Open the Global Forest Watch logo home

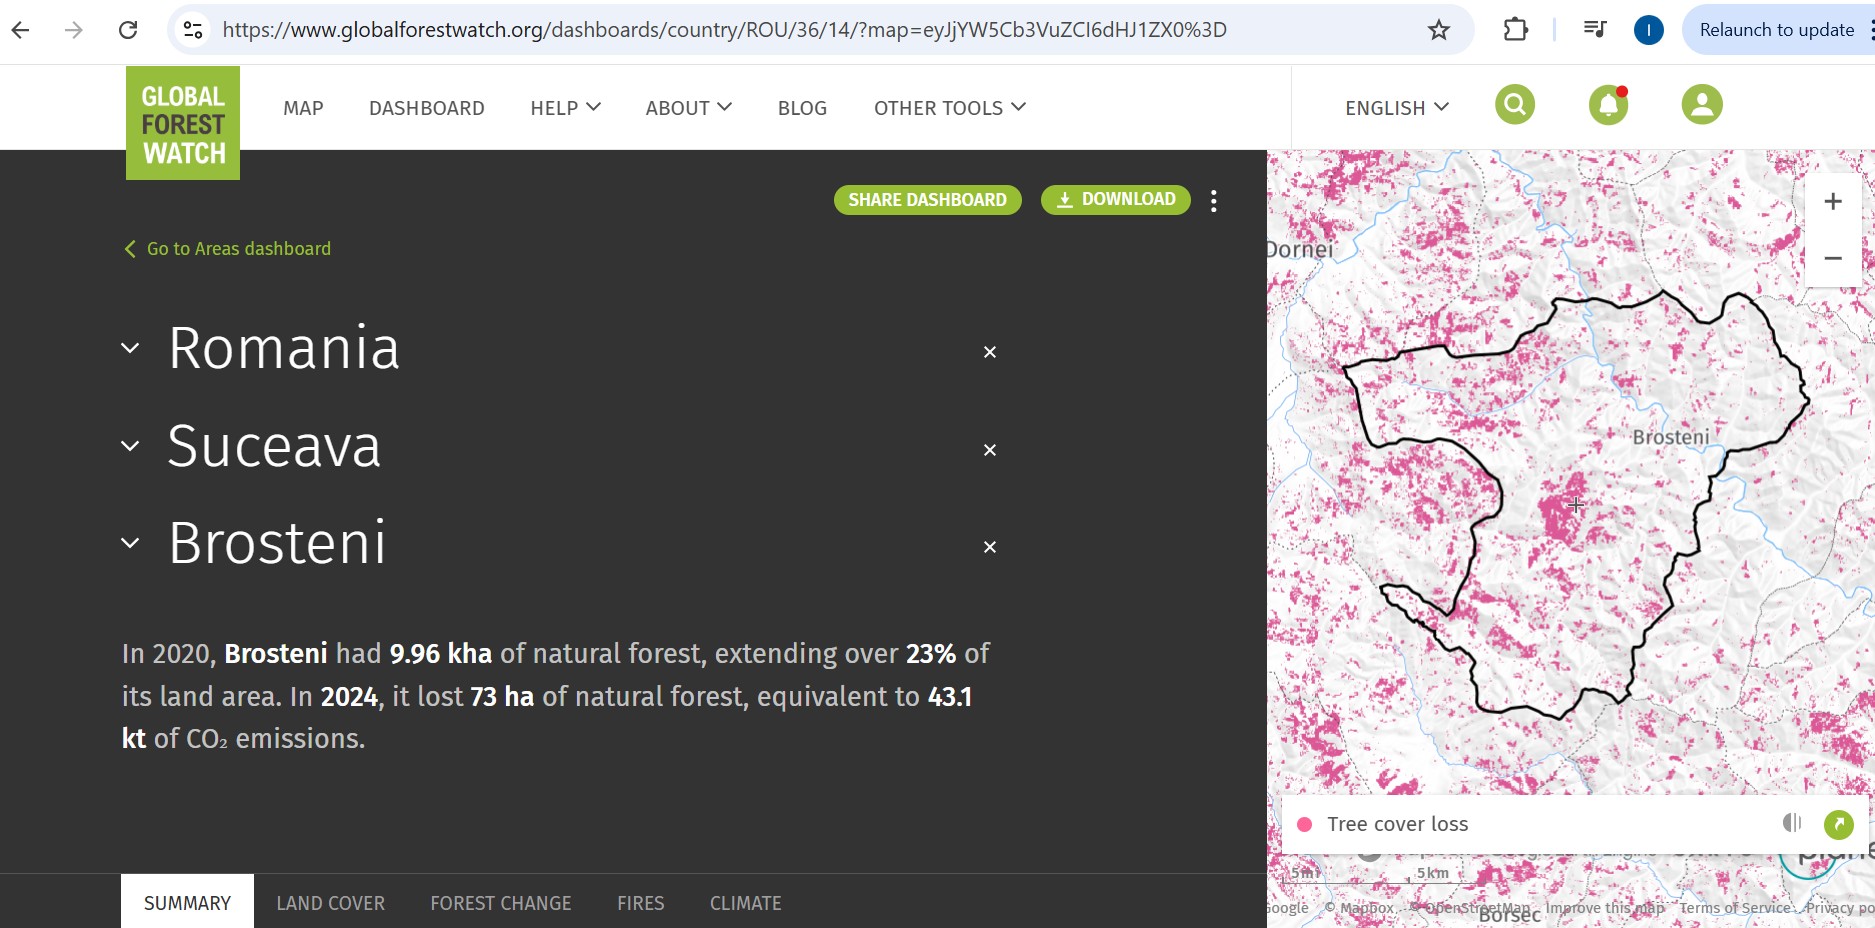point(183,123)
